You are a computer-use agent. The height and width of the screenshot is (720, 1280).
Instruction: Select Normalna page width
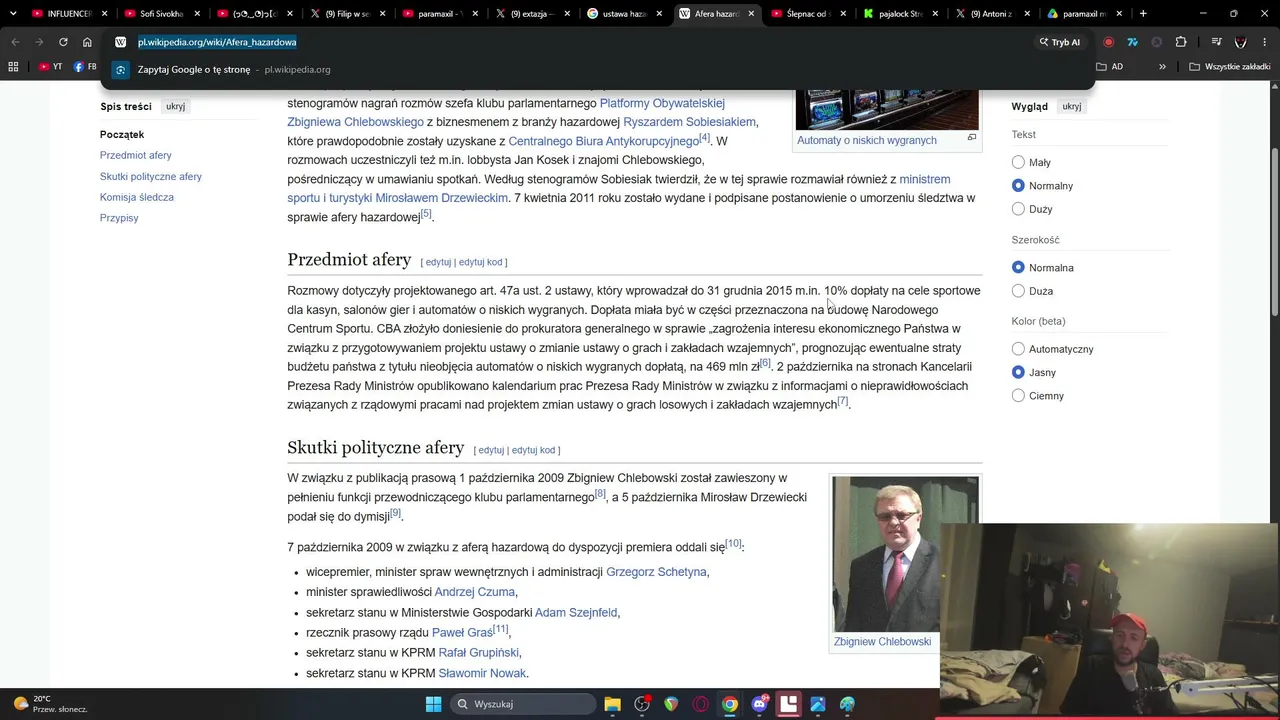click(1018, 267)
